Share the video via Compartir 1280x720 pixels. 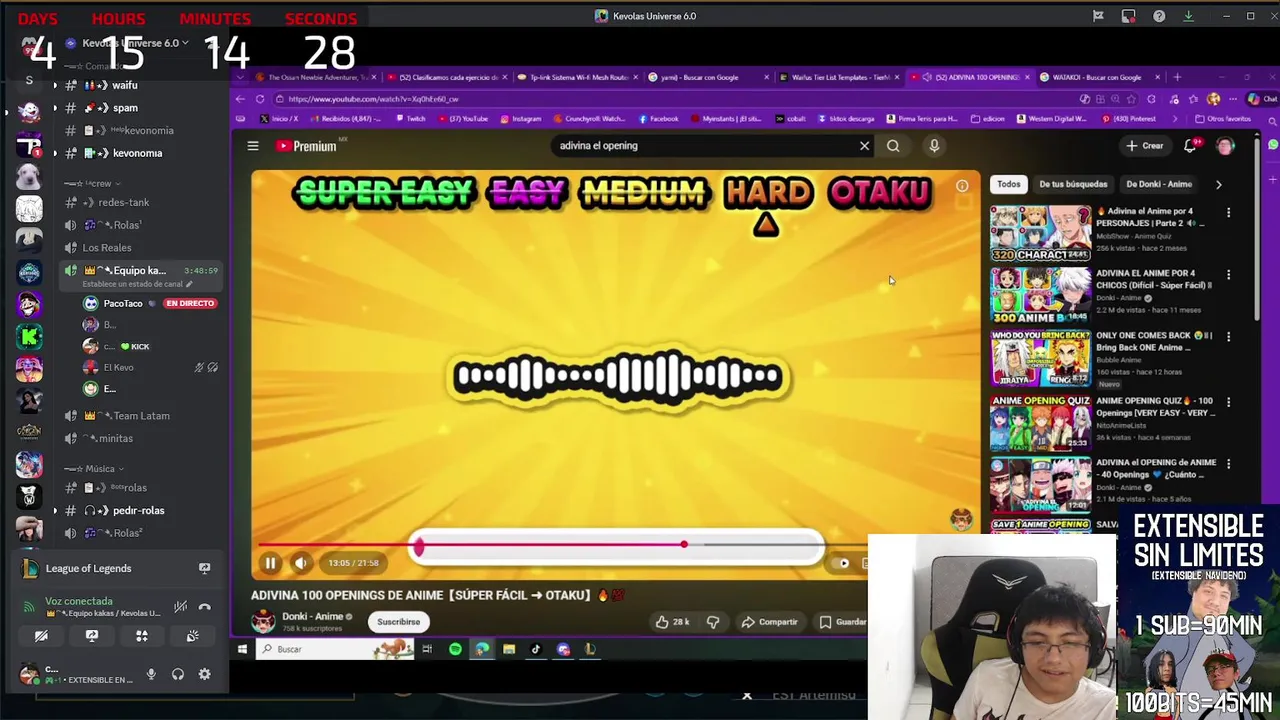tap(769, 622)
